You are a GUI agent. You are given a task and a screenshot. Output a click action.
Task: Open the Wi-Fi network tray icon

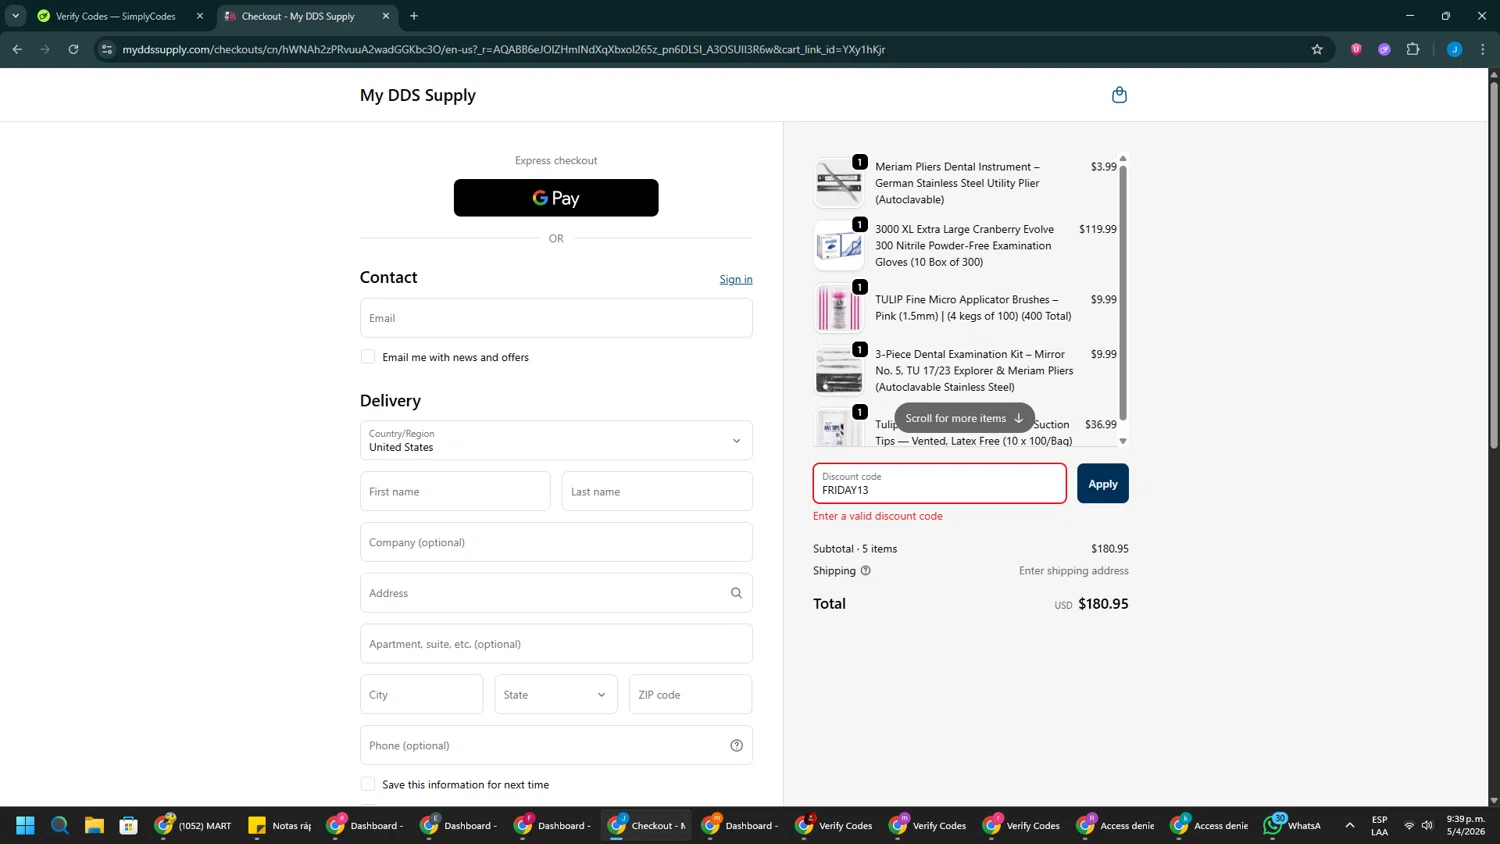tap(1409, 825)
